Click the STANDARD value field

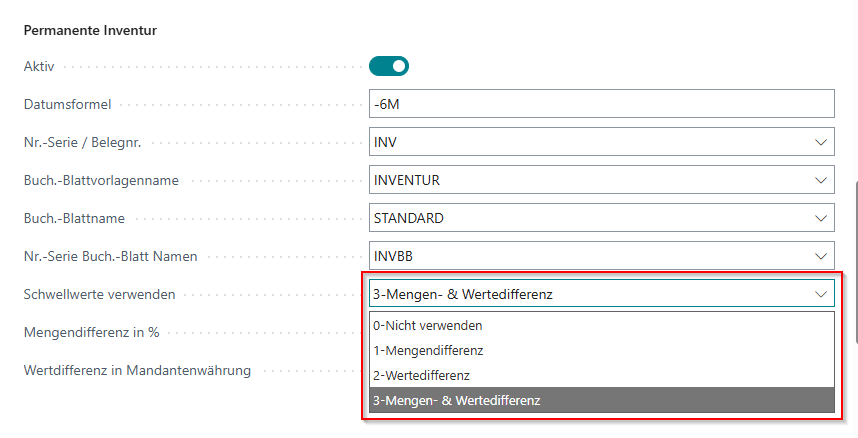pyautogui.click(x=590, y=218)
